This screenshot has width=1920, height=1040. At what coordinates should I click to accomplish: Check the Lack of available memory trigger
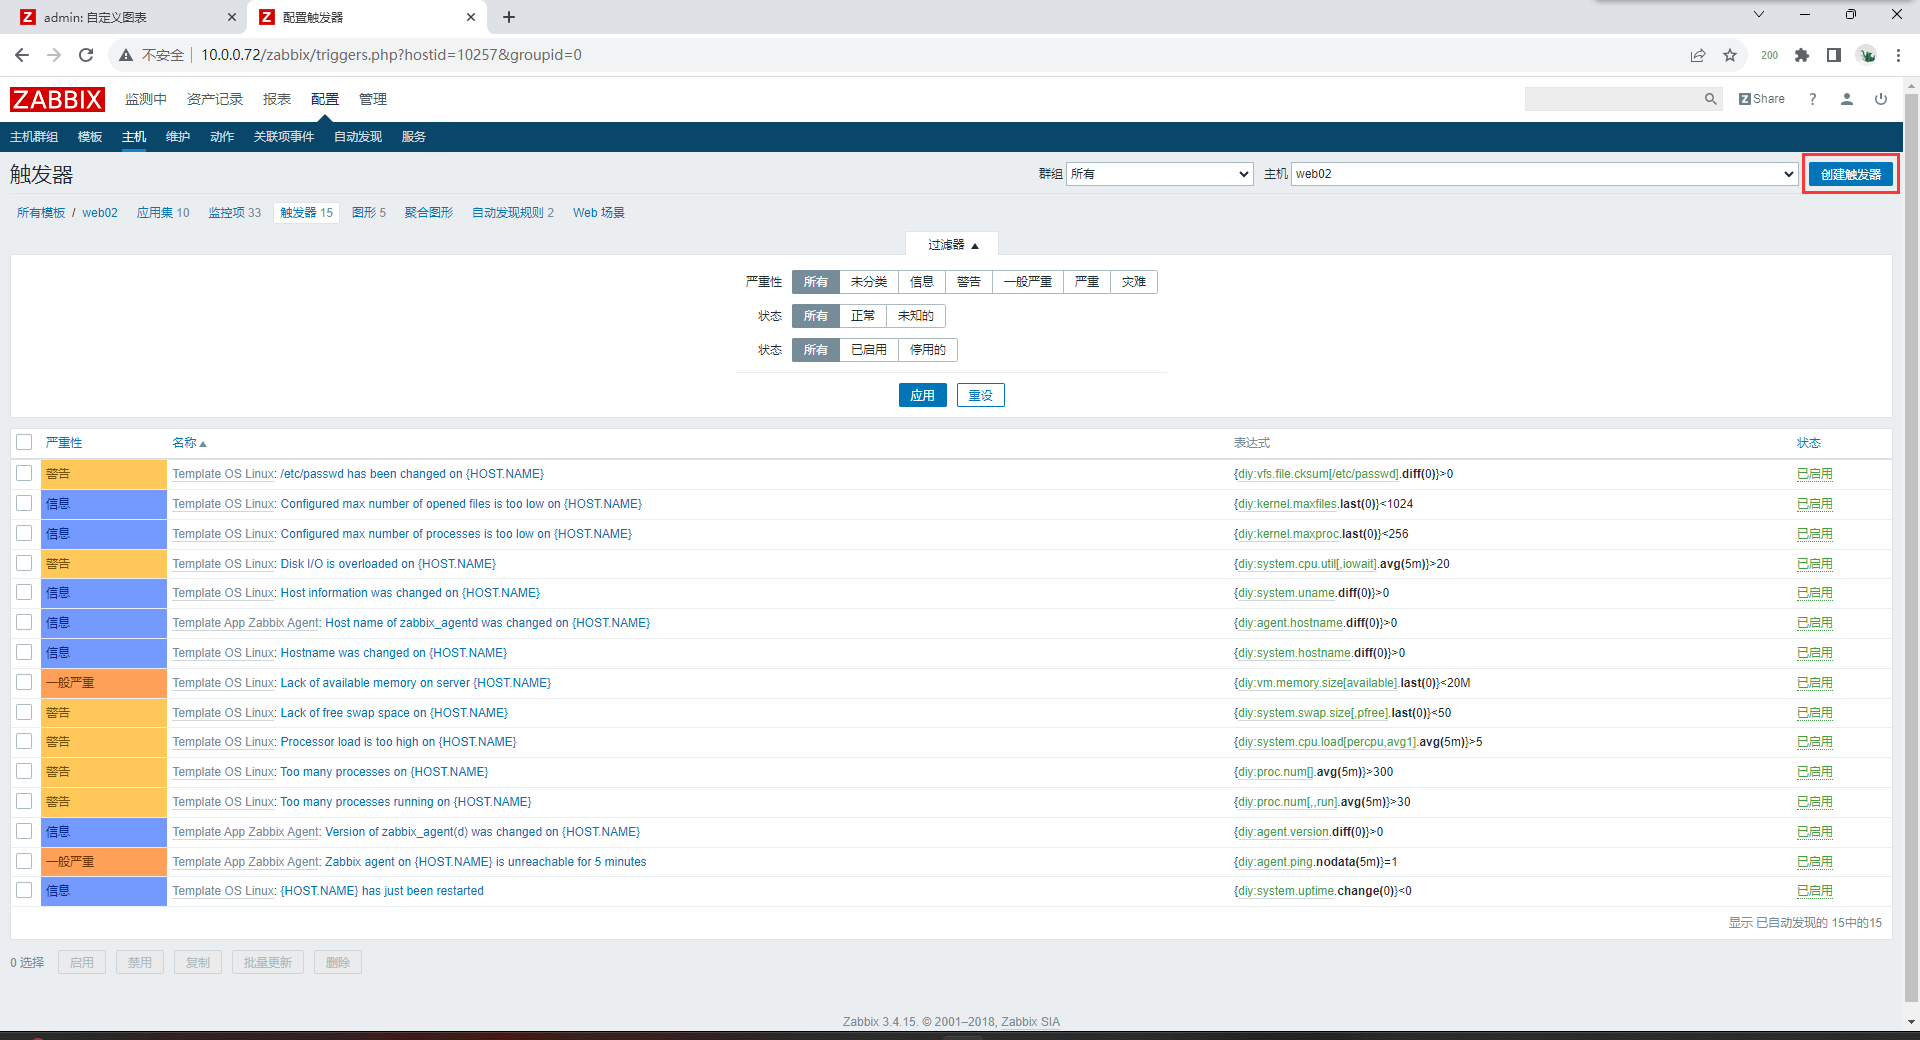pyautogui.click(x=24, y=682)
